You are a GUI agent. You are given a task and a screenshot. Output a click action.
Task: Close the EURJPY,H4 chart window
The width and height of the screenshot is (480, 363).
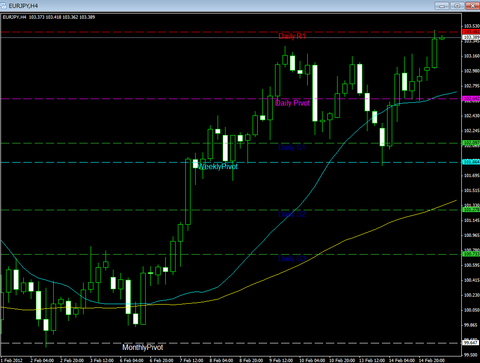point(473,5)
